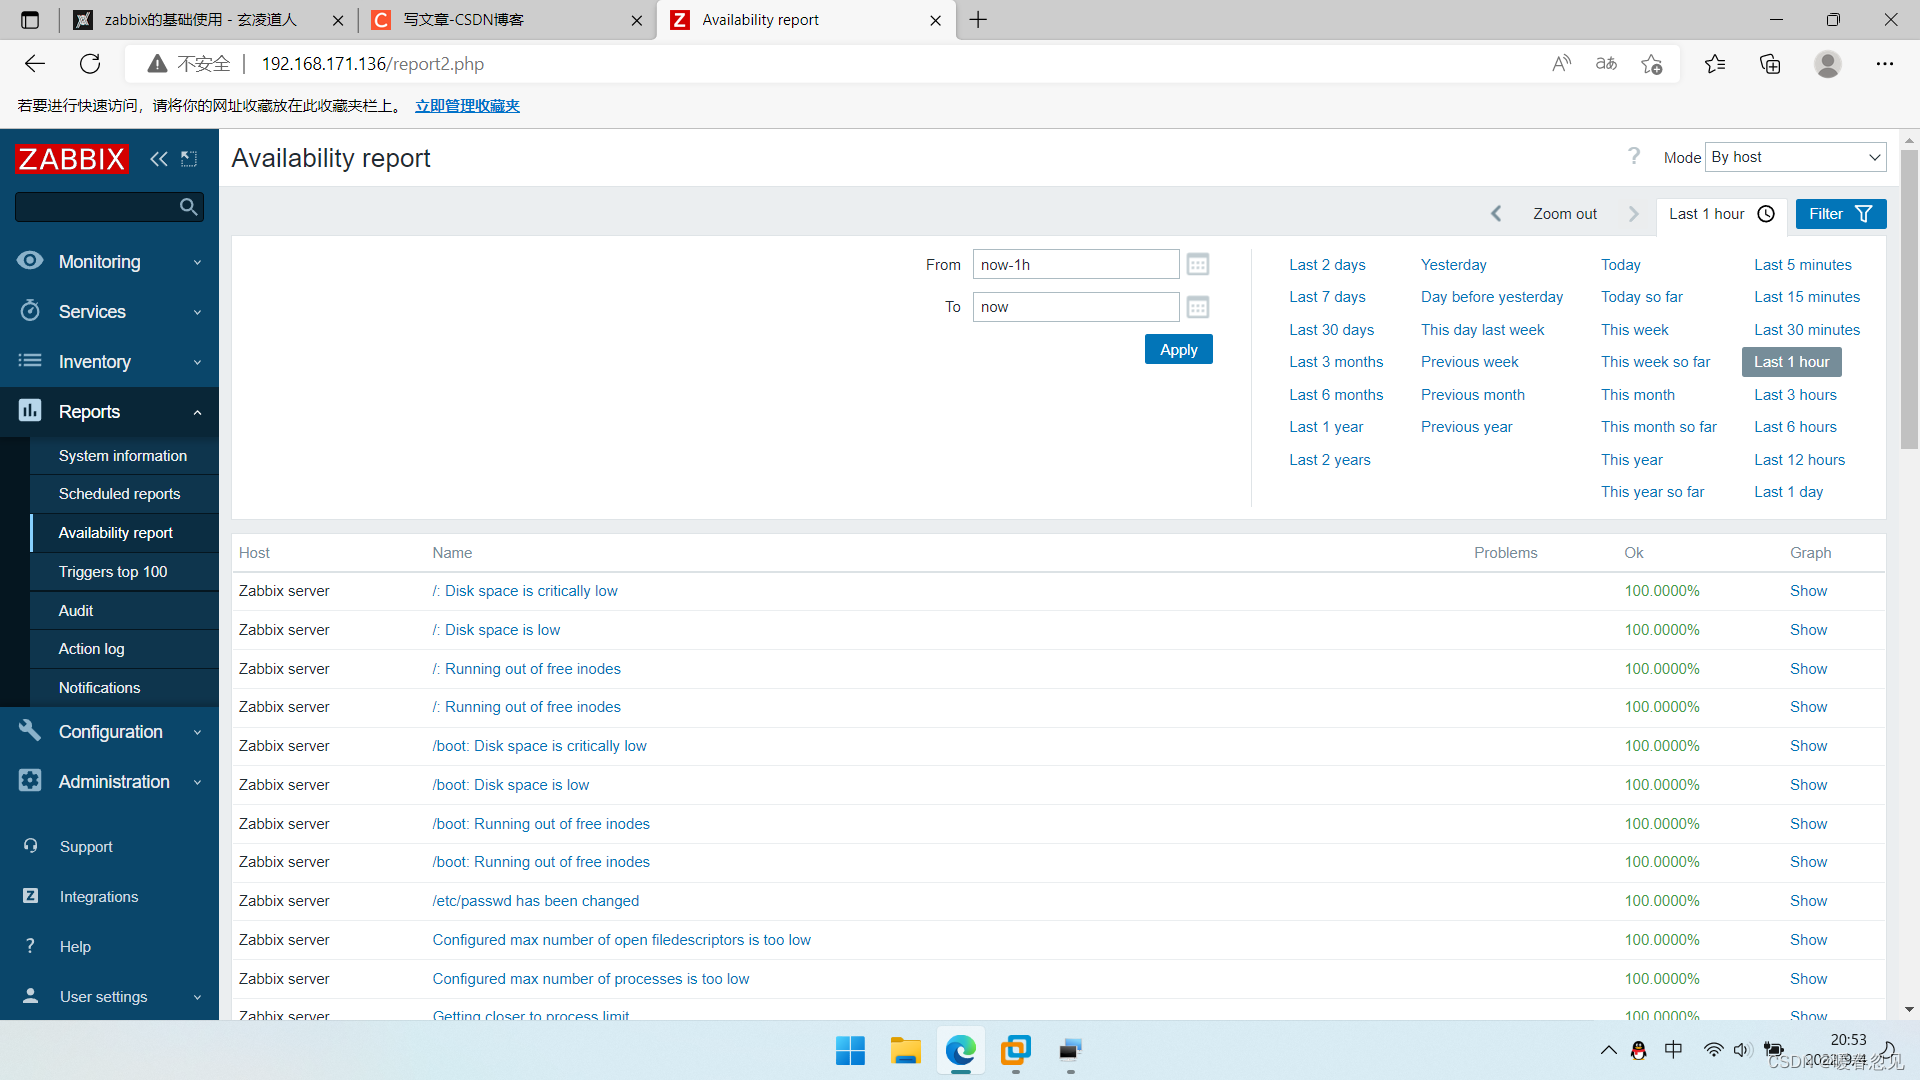Select 'Yesterday' time range
This screenshot has width=1920, height=1080.
[1454, 265]
